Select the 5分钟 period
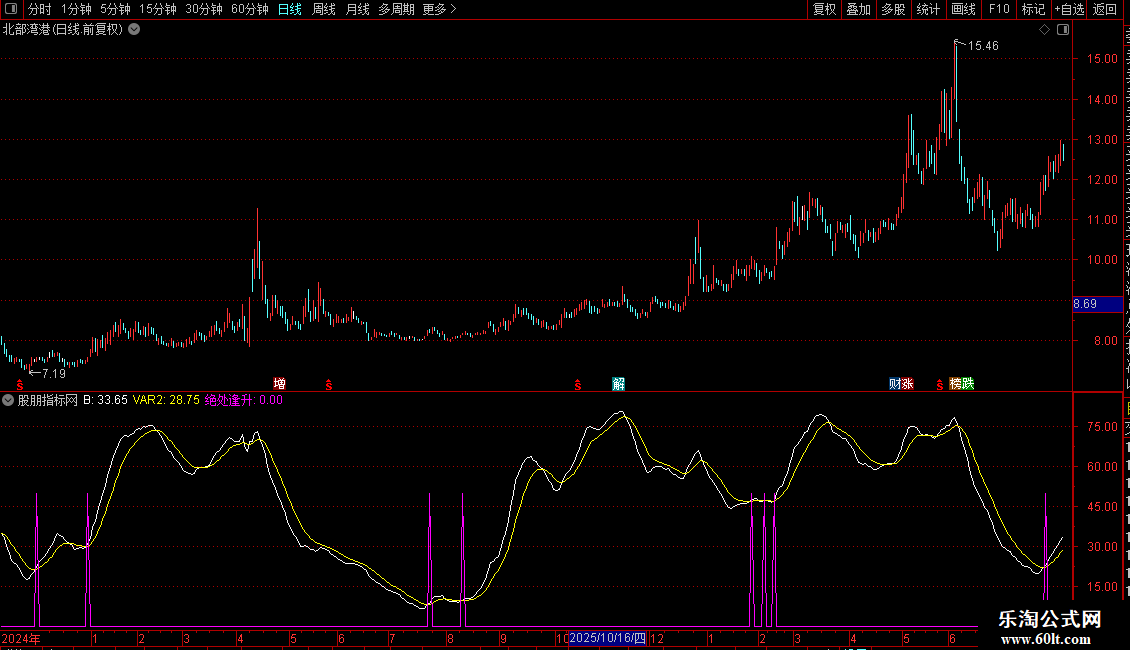Viewport: 1130px width, 650px height. [x=115, y=9]
